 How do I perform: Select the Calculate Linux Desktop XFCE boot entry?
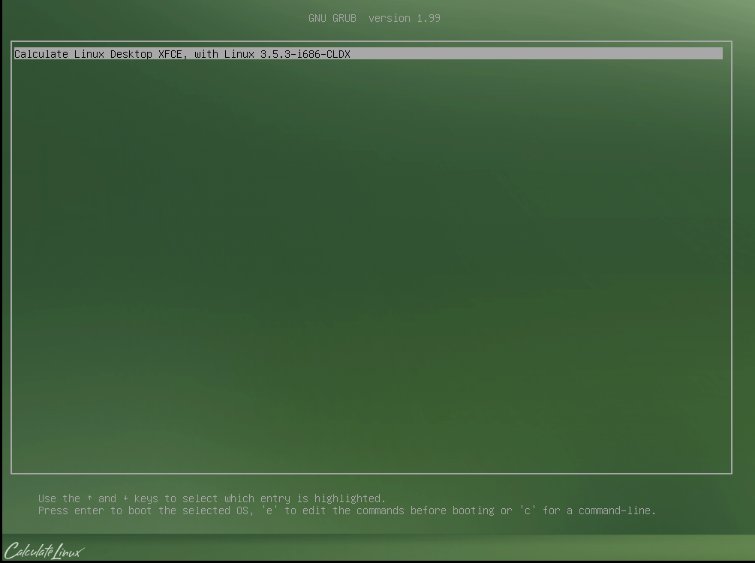coord(368,54)
